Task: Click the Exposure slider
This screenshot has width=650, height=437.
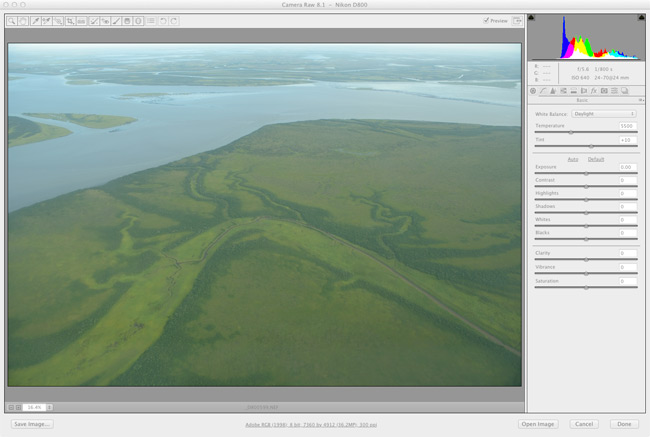Action: 586,174
